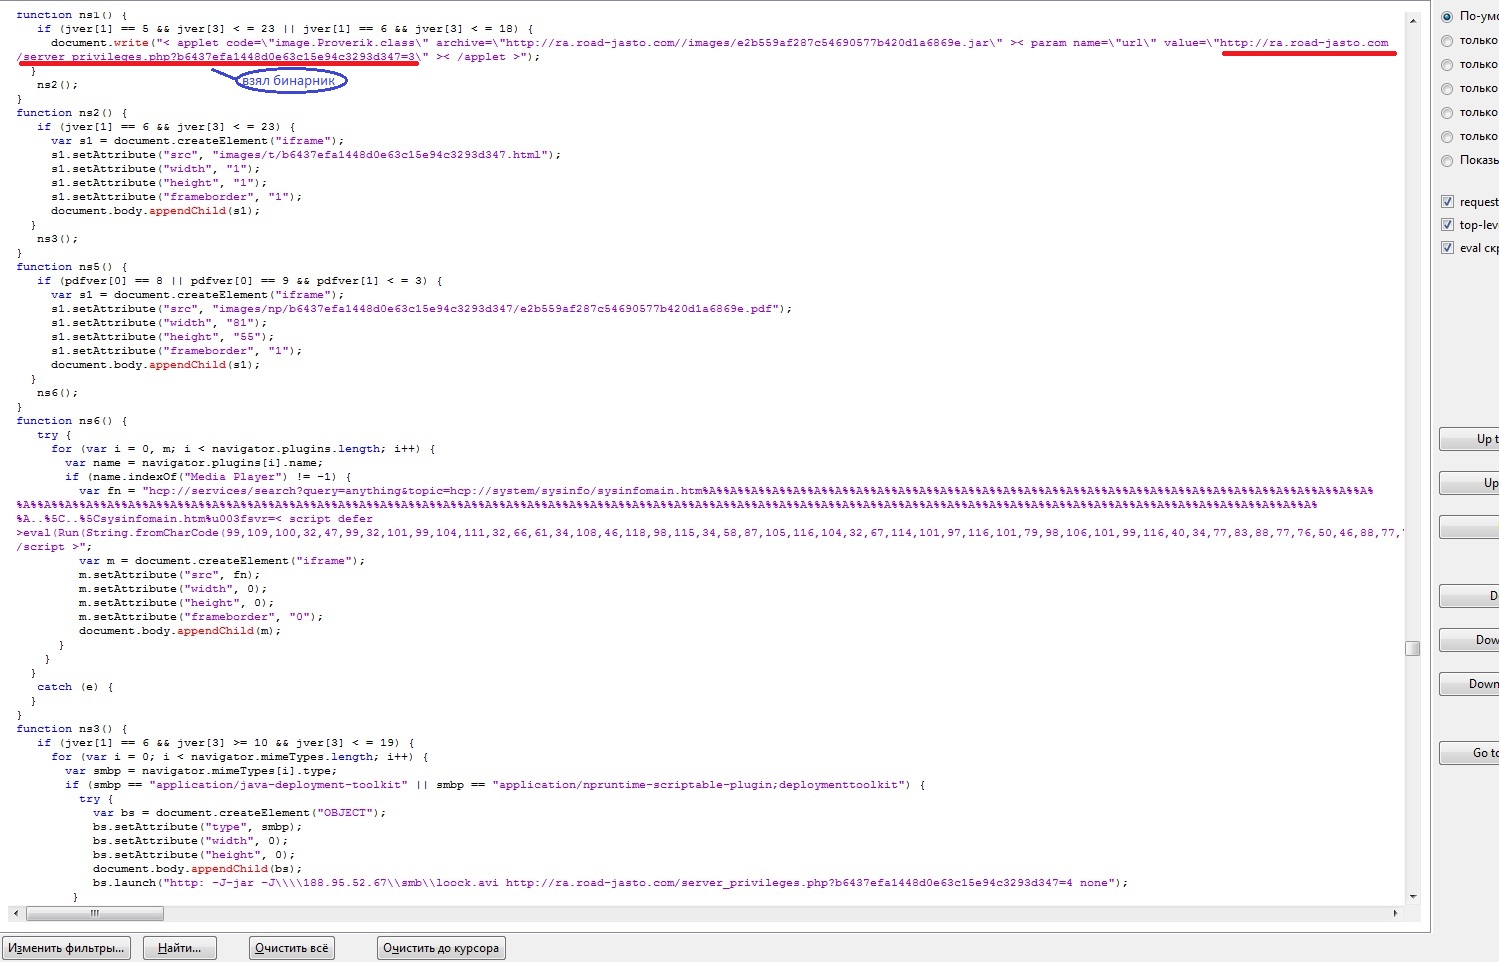Click the ">eval(Run(String.fromCharCode(" line
Screen dimensions: 1499x962
coord(710,533)
